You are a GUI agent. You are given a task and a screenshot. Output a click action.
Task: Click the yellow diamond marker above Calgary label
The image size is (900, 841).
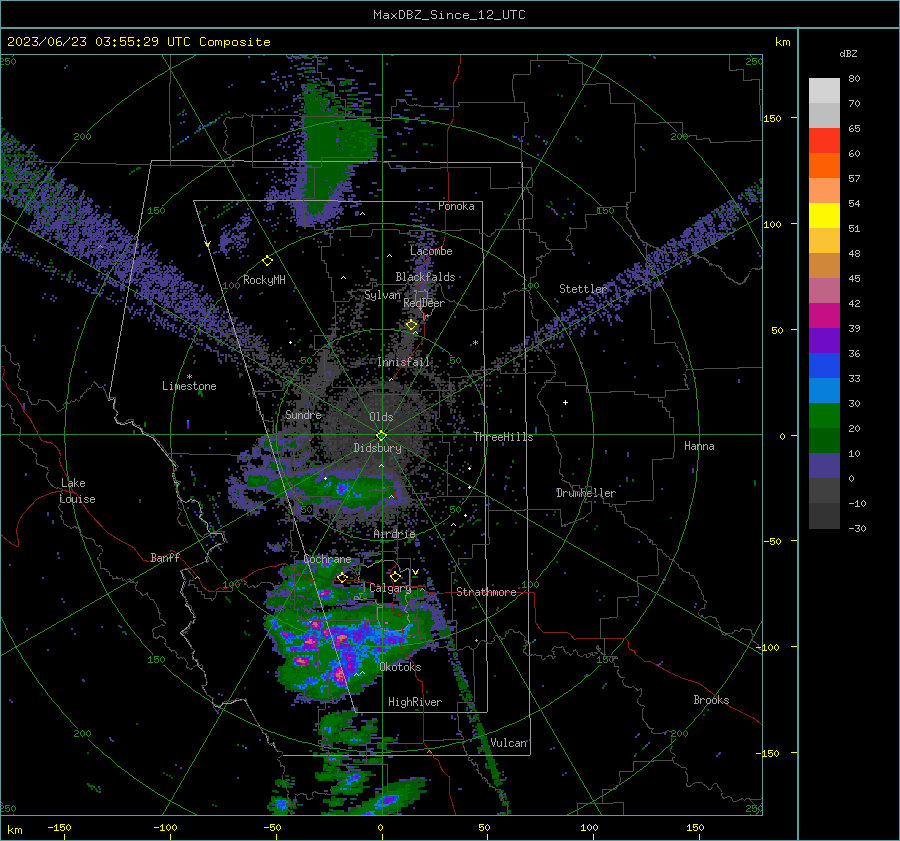pos(395,576)
